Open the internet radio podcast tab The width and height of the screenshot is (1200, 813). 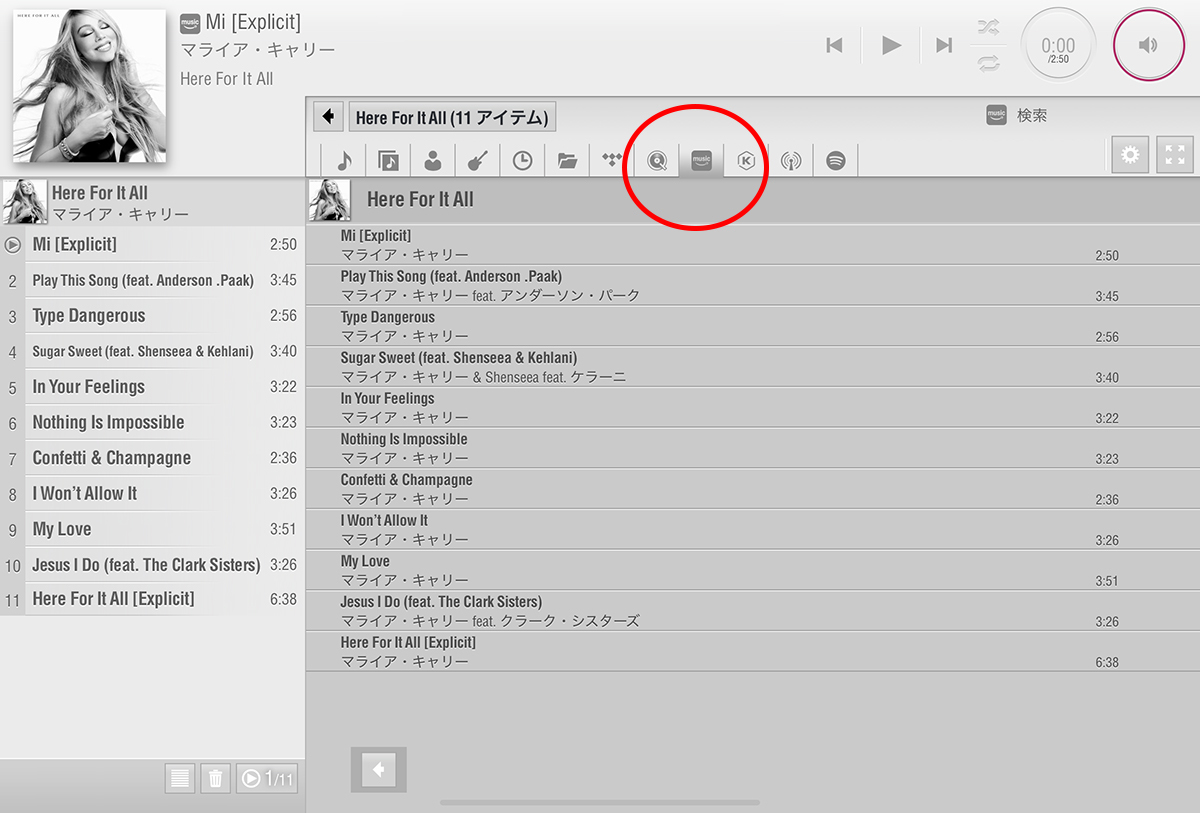(791, 160)
